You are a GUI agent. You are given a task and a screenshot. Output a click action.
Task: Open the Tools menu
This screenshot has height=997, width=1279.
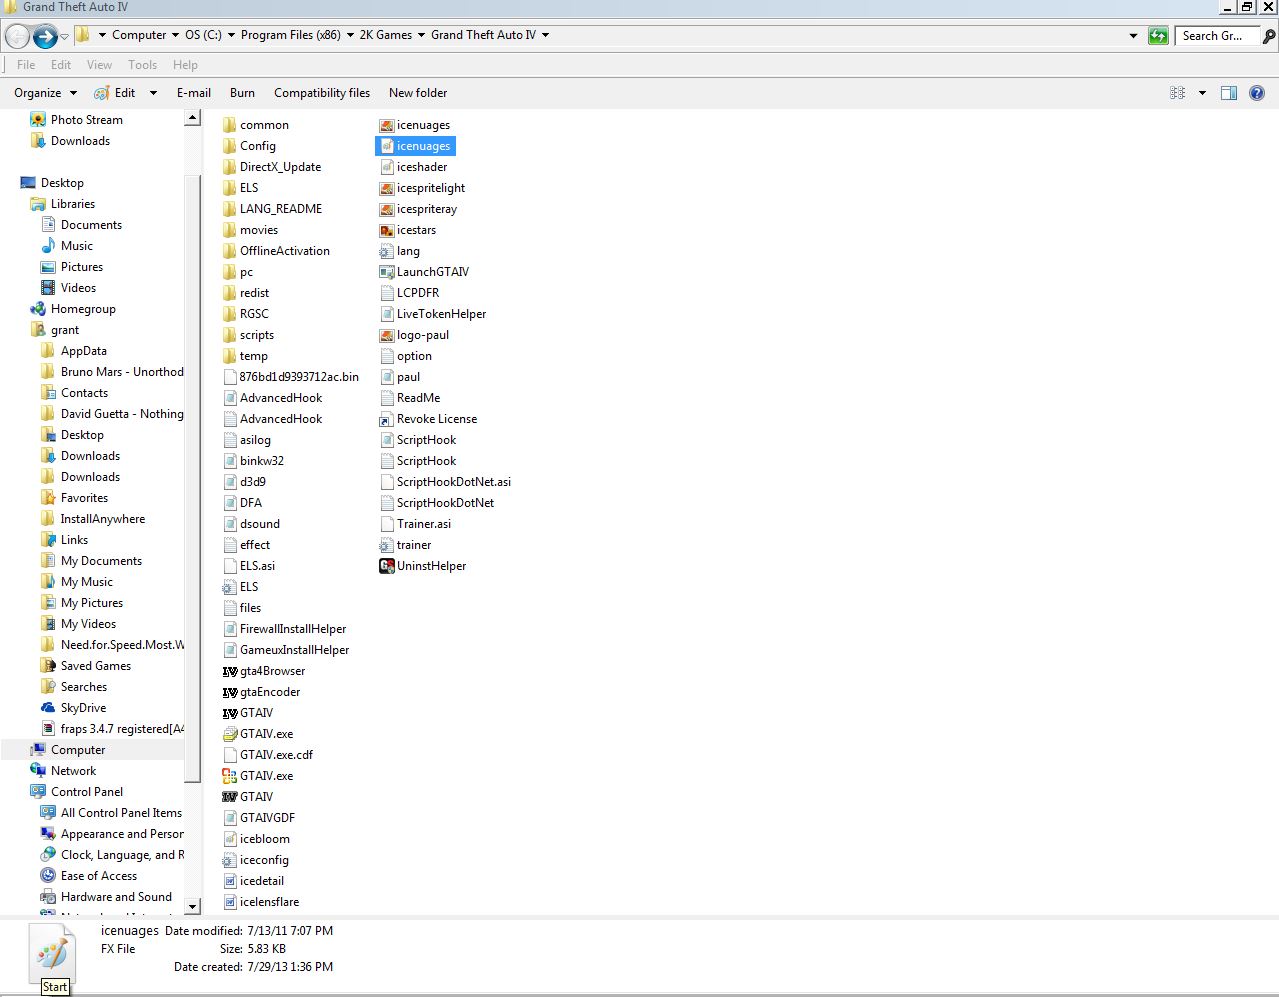(142, 65)
